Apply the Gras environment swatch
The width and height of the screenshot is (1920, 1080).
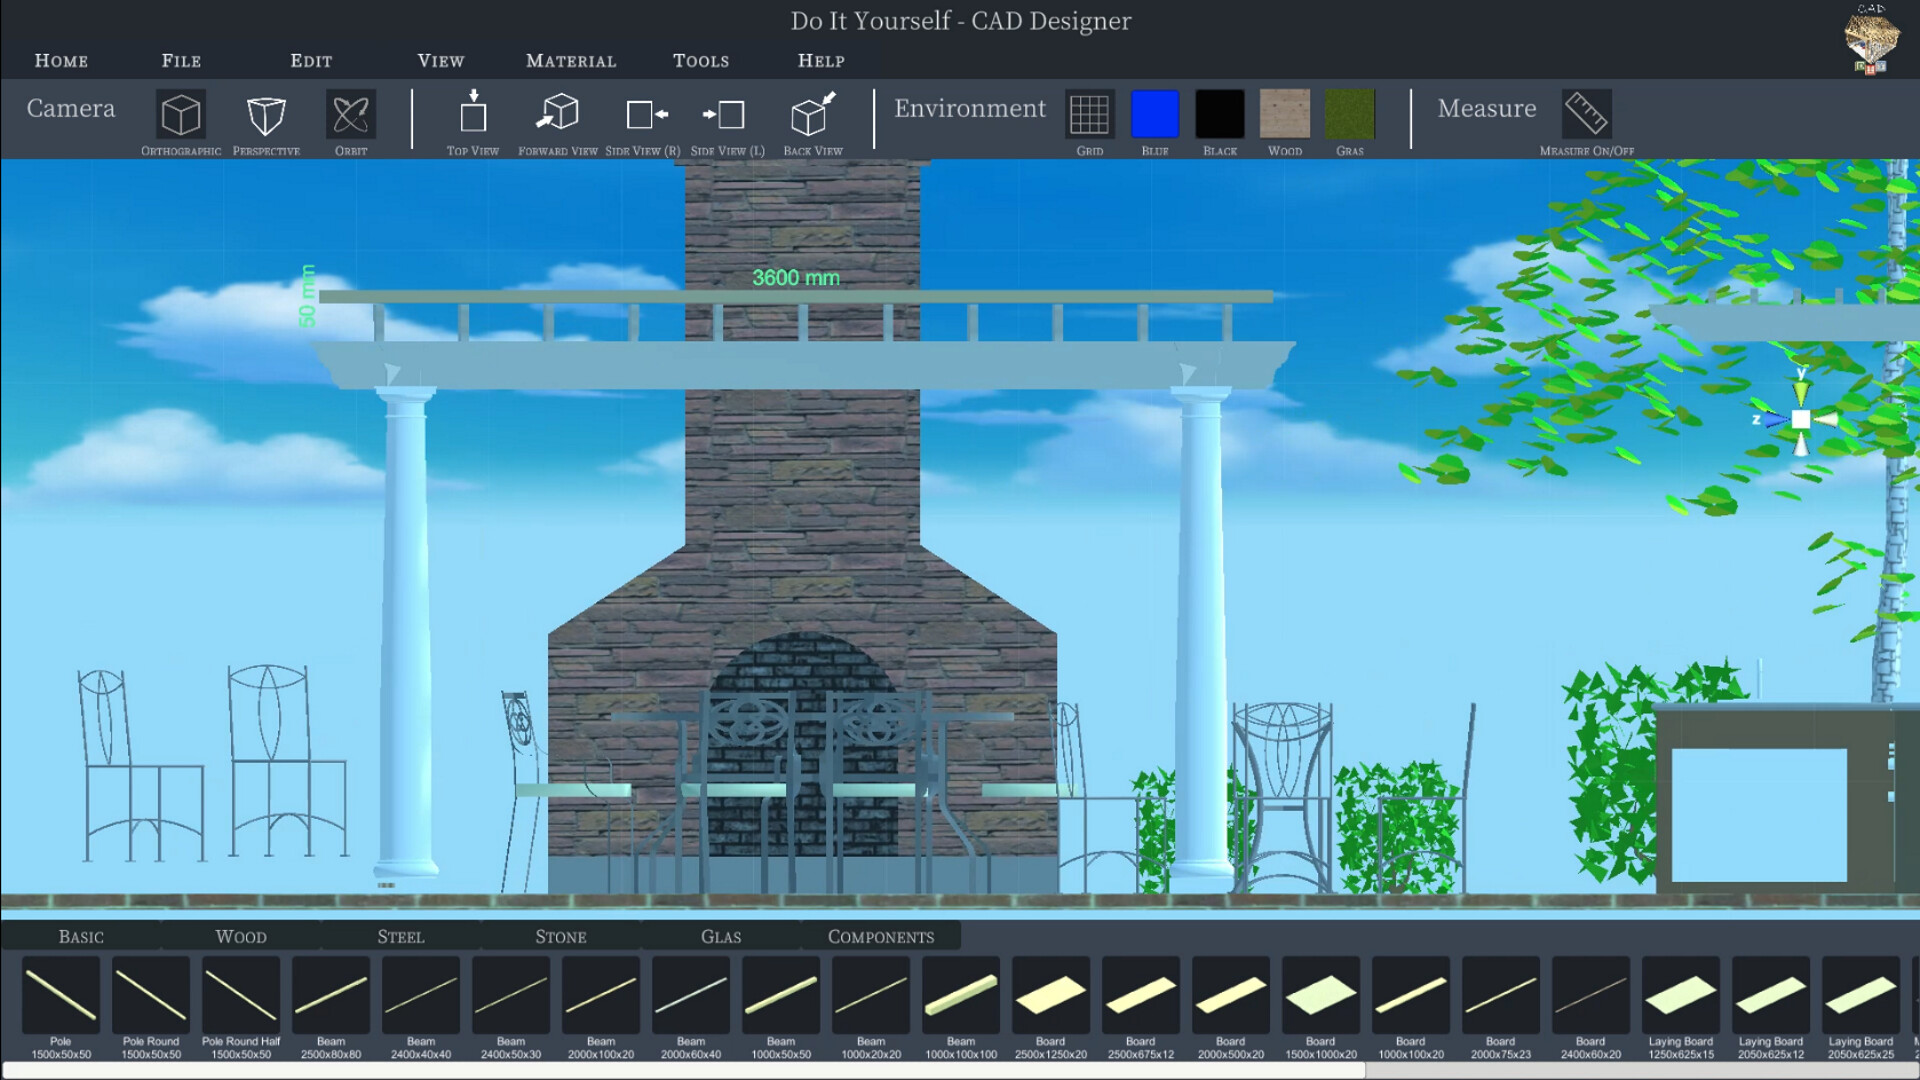1350,115
